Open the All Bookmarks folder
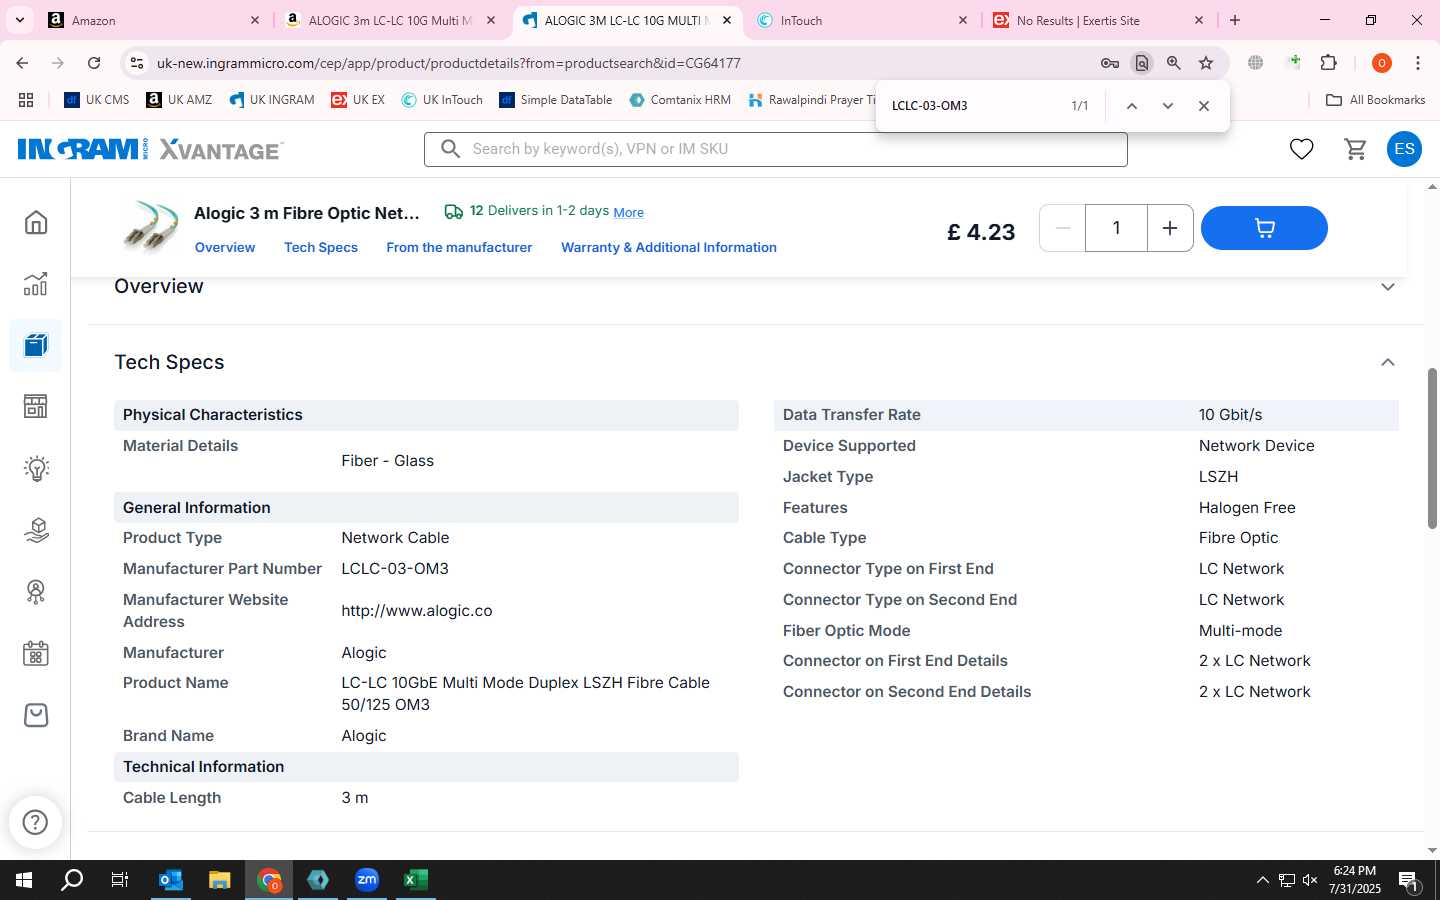 coord(1375,100)
